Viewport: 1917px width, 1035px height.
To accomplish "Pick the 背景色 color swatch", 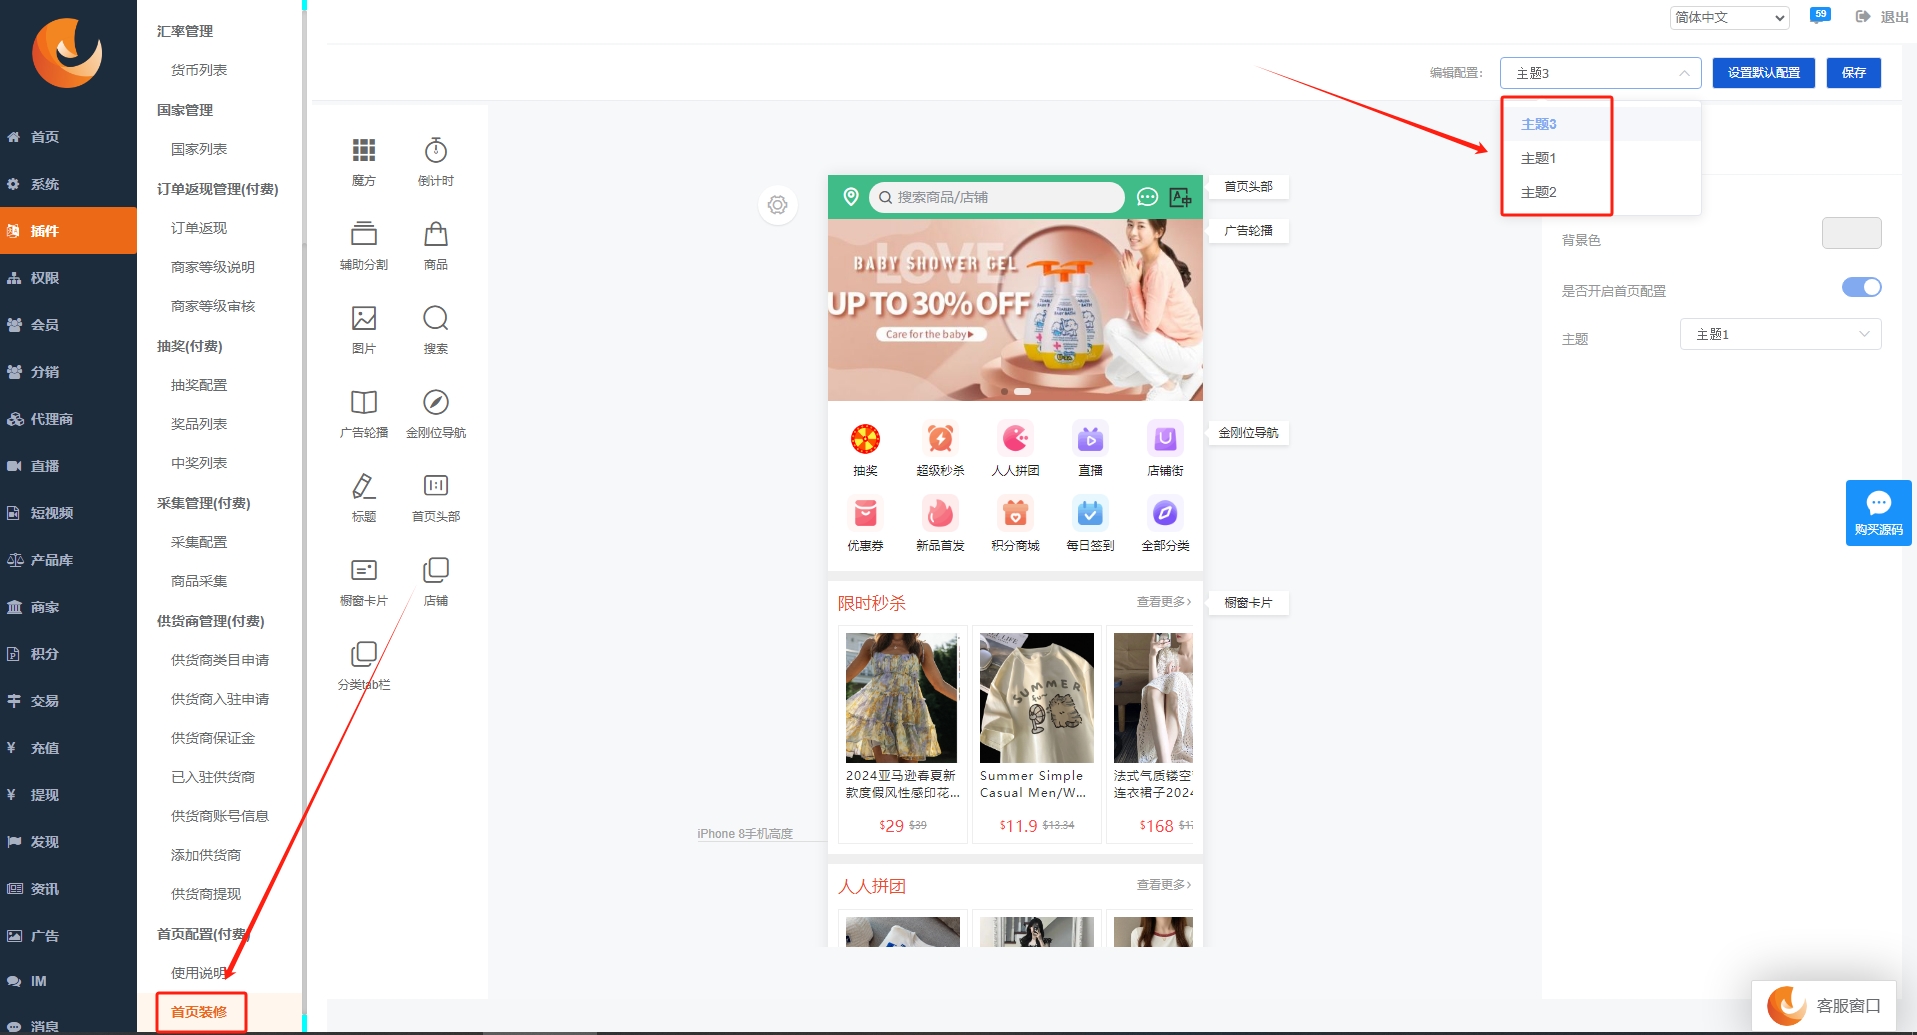I will (1851, 233).
